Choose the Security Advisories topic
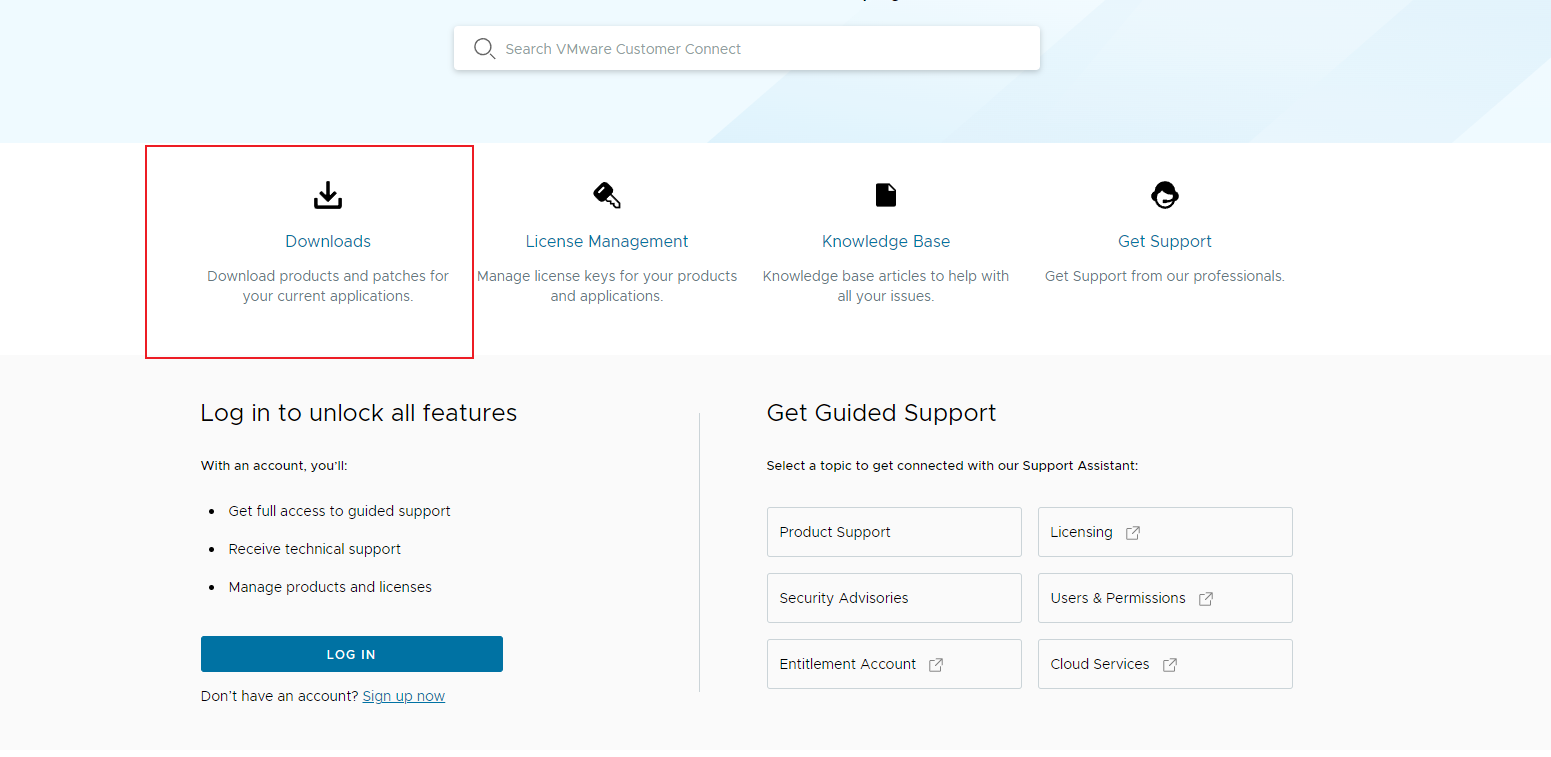 click(x=894, y=598)
